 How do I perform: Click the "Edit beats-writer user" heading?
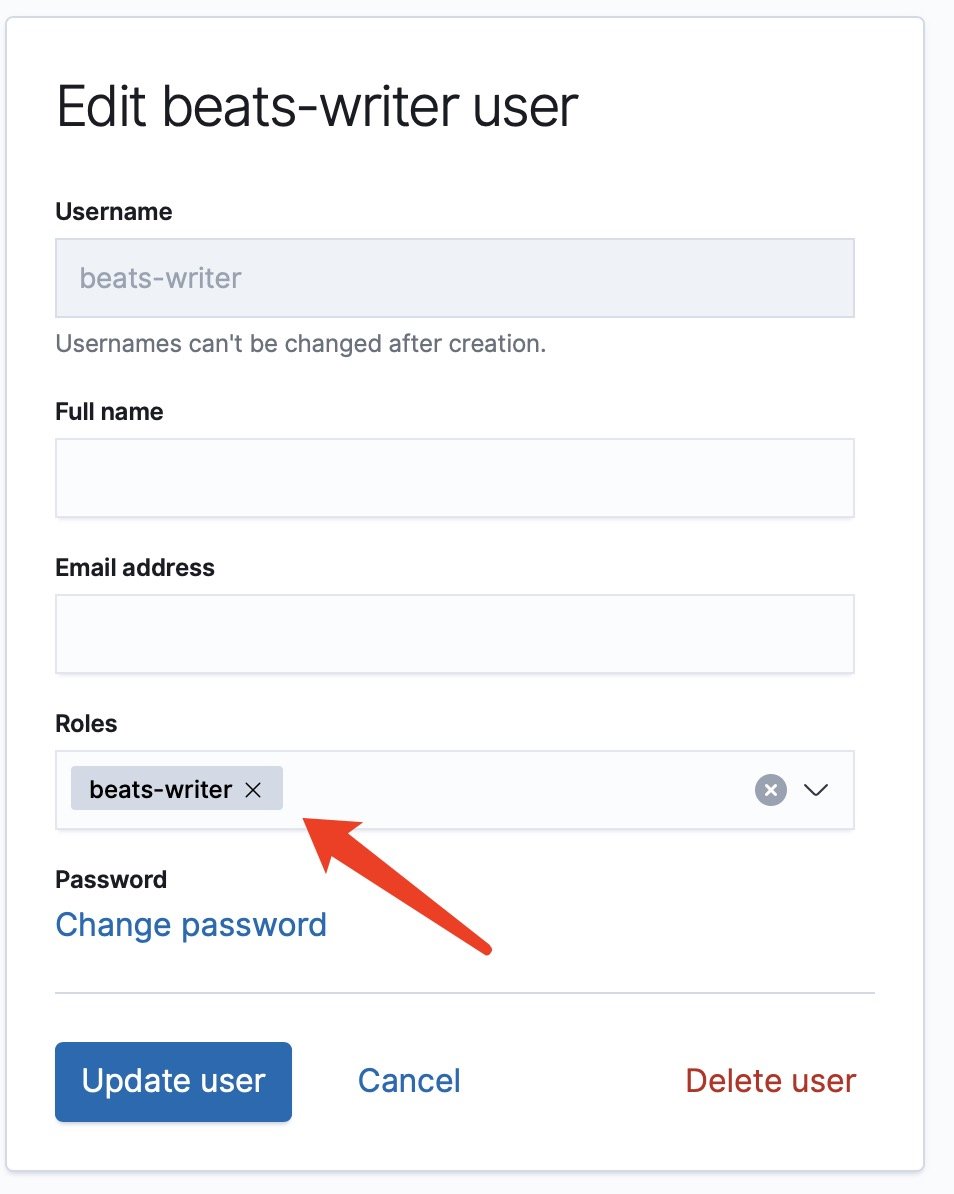coord(317,106)
